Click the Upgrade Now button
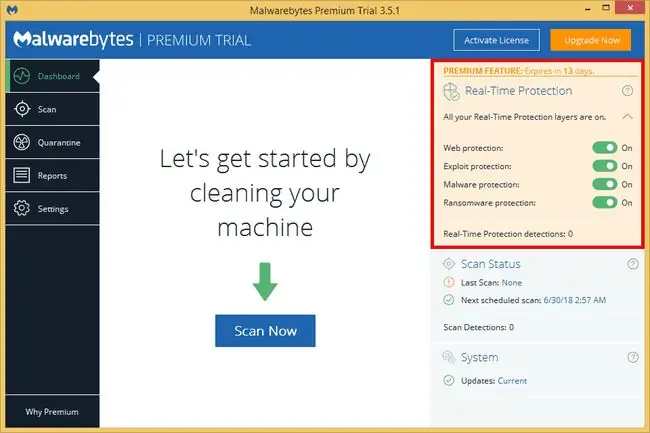The height and width of the screenshot is (433, 650). [591, 40]
